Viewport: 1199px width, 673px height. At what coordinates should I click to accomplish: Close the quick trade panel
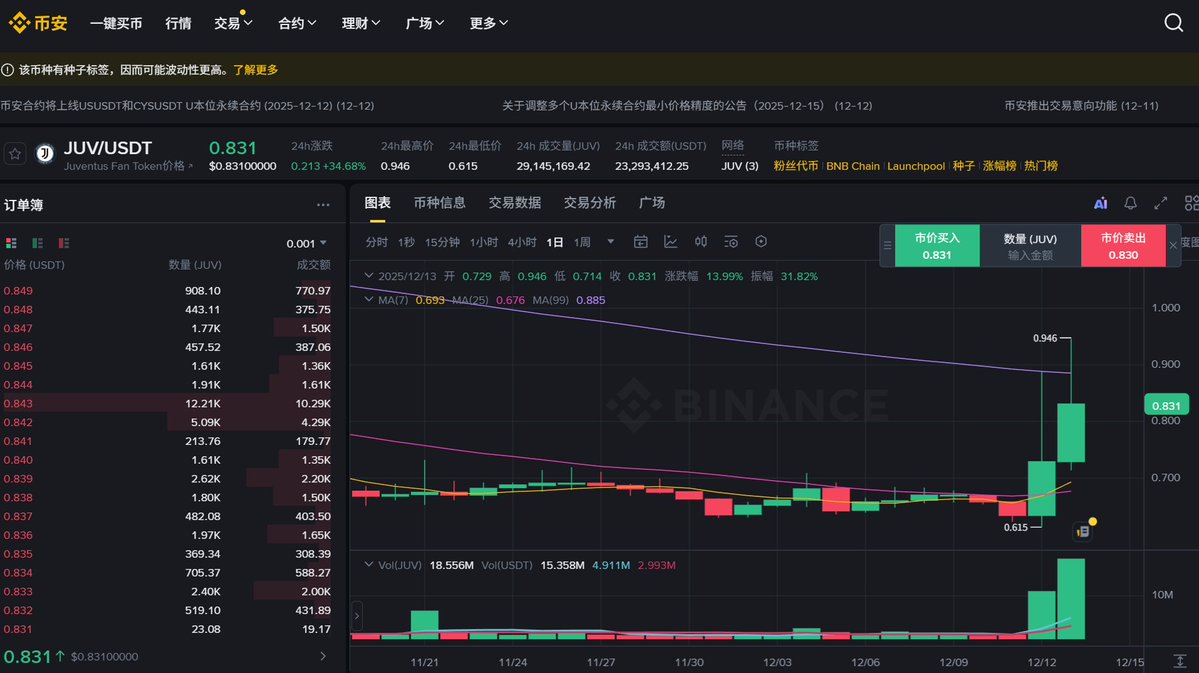(1173, 245)
